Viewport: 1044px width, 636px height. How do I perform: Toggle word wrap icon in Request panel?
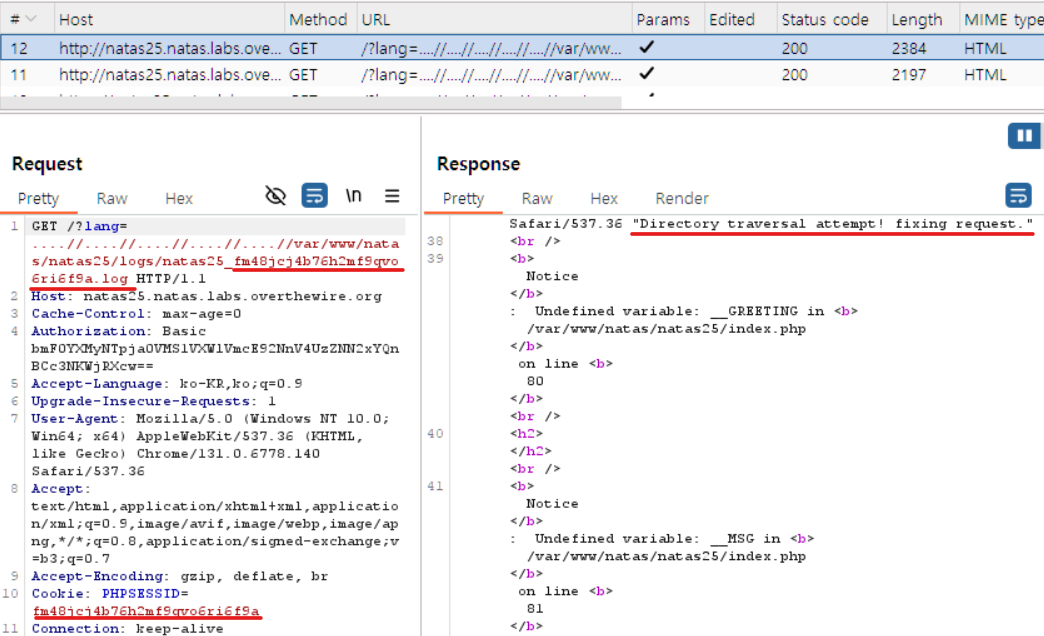[315, 196]
